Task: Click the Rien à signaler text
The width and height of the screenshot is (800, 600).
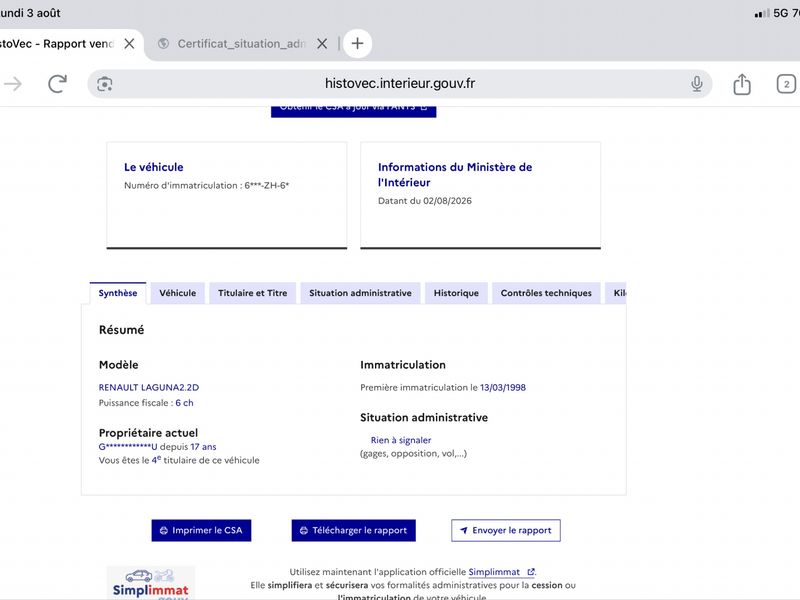Action: 401,440
